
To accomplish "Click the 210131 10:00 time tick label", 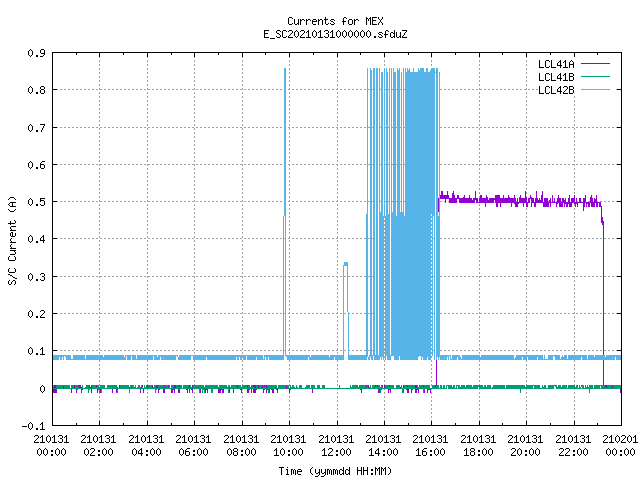I will 288,446.
